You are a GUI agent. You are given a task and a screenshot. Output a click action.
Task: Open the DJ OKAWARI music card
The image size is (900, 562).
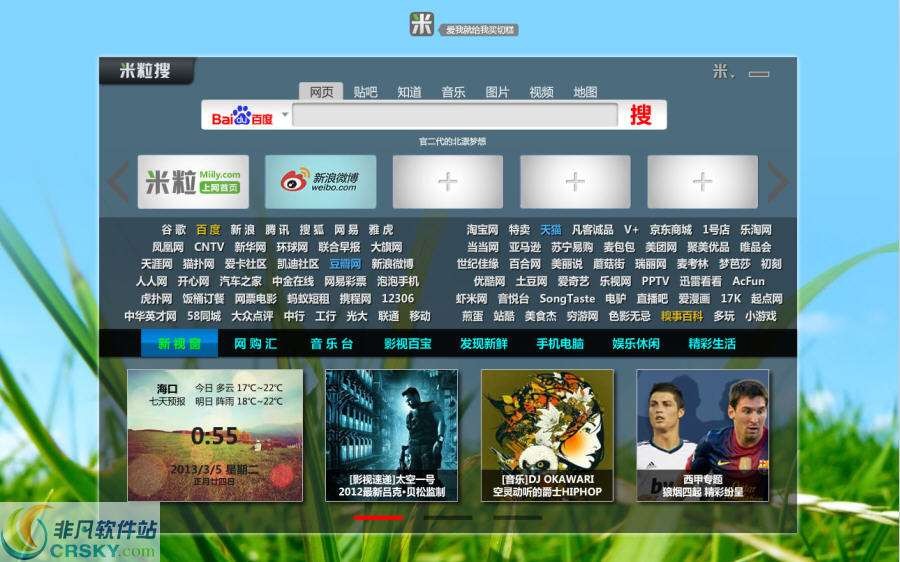coord(547,435)
